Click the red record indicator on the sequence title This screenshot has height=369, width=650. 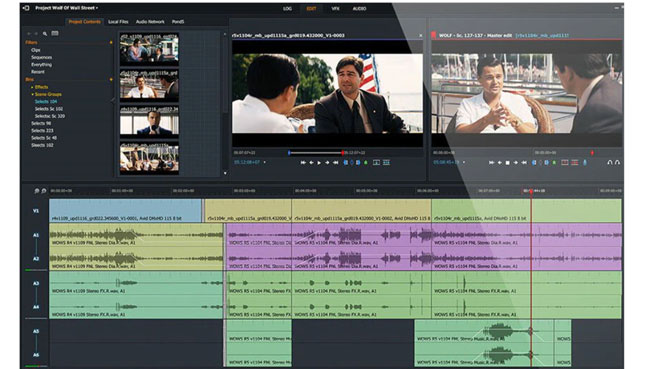(x=434, y=35)
